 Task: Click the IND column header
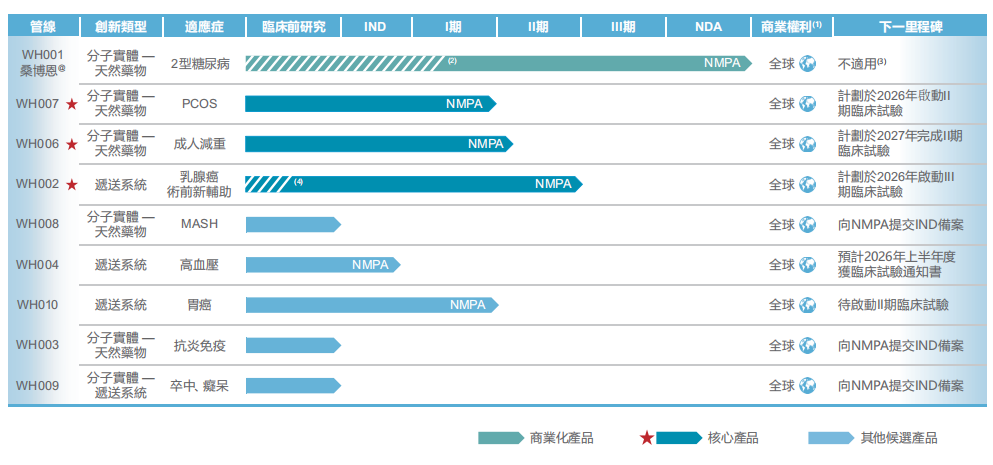pos(376,27)
